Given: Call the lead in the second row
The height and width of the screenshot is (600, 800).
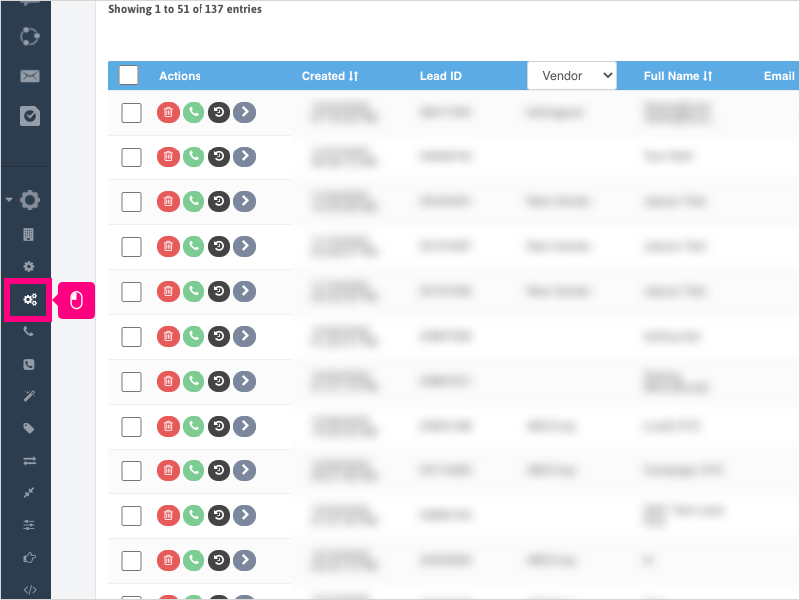Looking at the screenshot, I should pos(193,157).
